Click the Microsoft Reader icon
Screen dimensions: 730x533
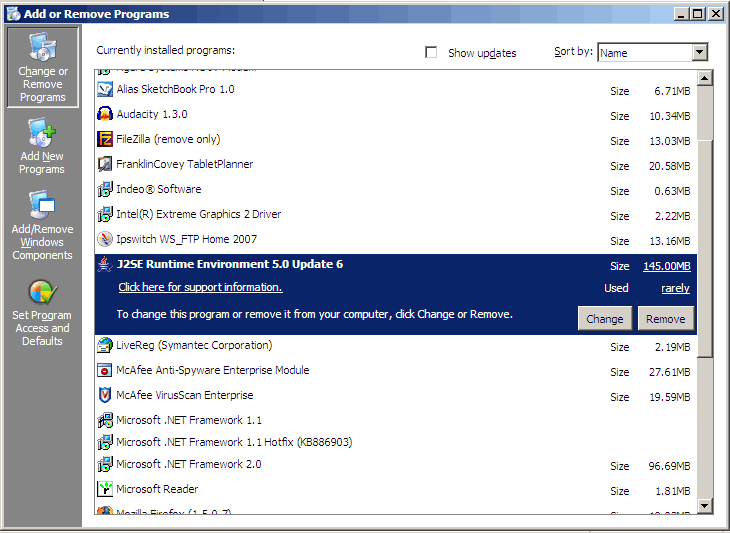point(105,489)
